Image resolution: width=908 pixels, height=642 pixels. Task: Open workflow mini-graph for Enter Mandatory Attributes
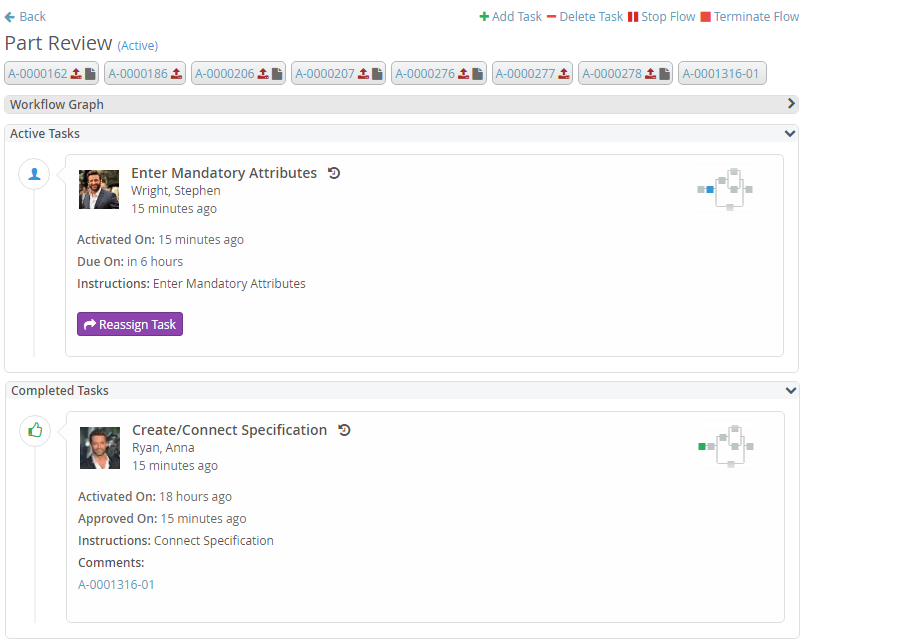point(725,189)
